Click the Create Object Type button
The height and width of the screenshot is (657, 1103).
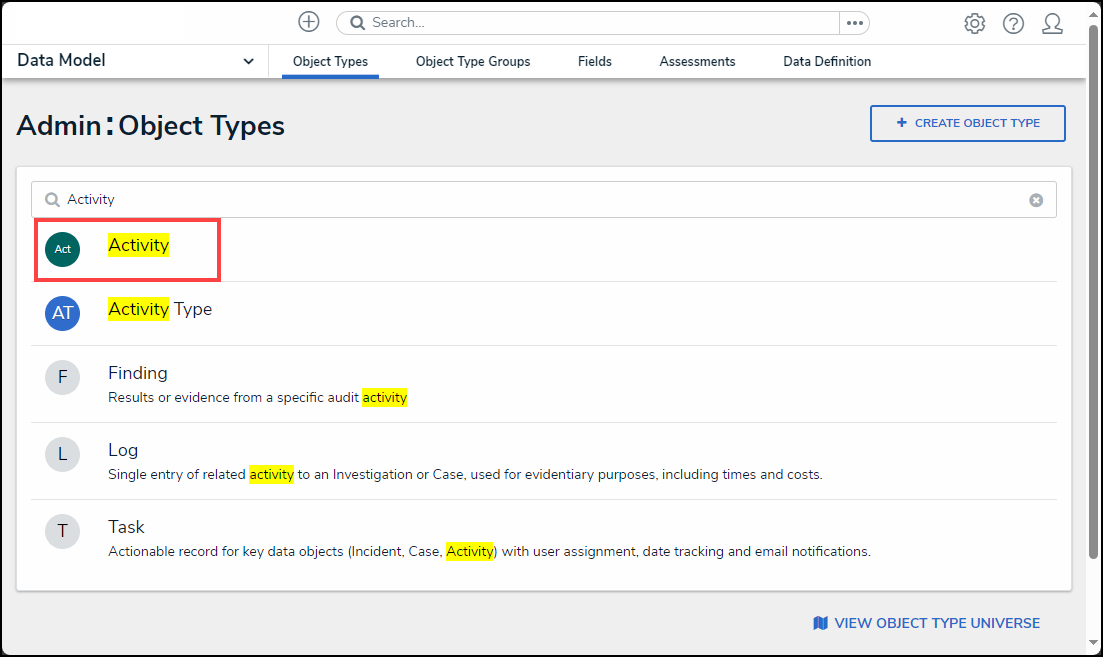click(967, 123)
